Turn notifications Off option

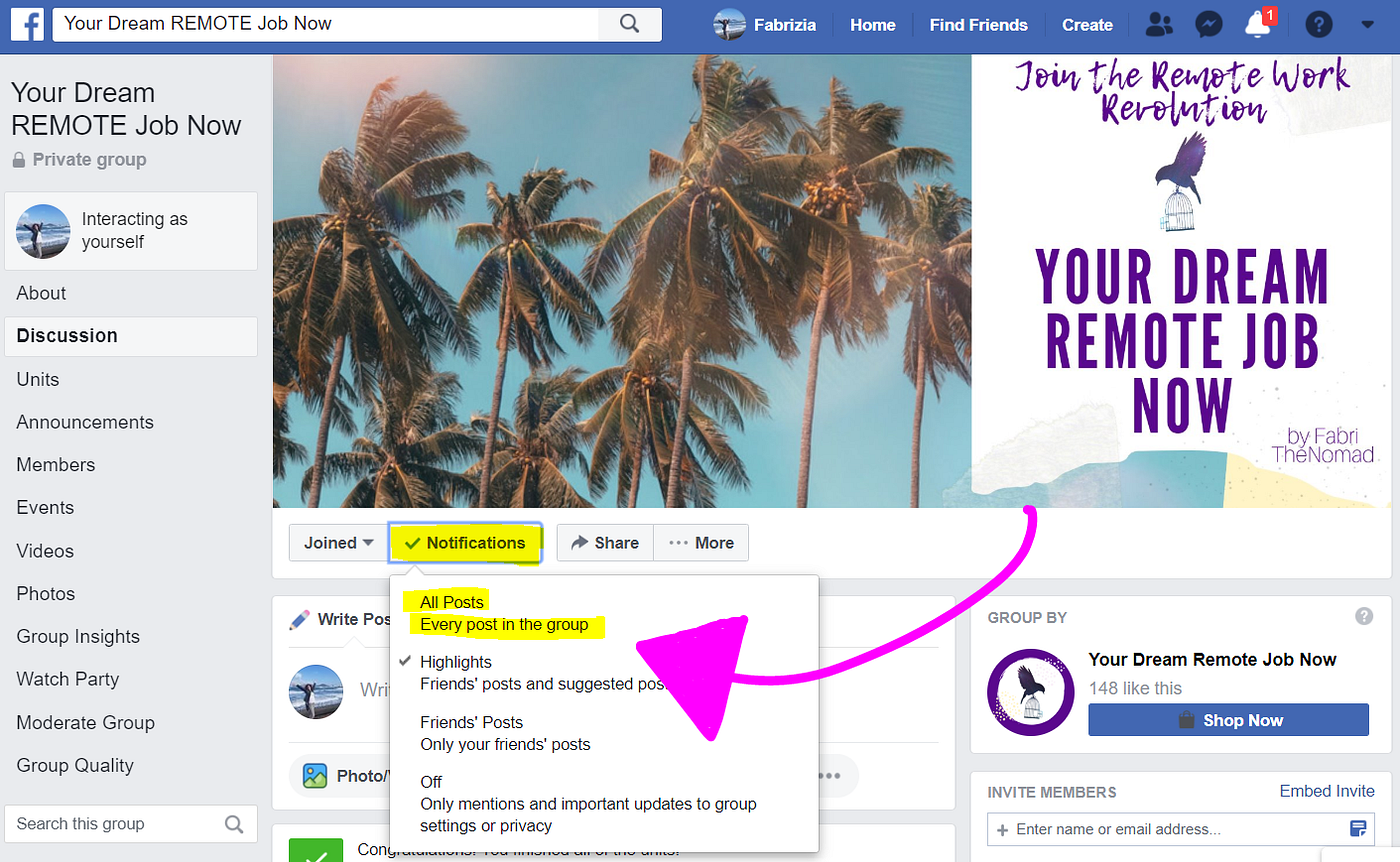tap(604, 804)
